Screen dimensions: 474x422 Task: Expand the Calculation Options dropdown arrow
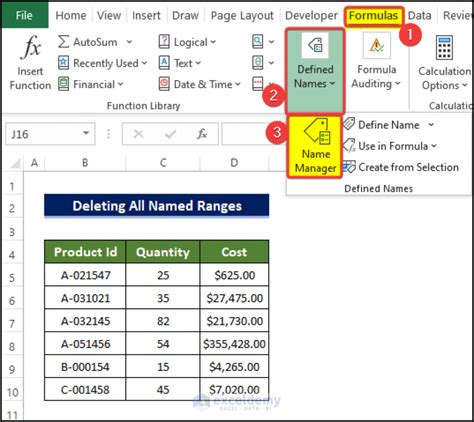point(465,85)
